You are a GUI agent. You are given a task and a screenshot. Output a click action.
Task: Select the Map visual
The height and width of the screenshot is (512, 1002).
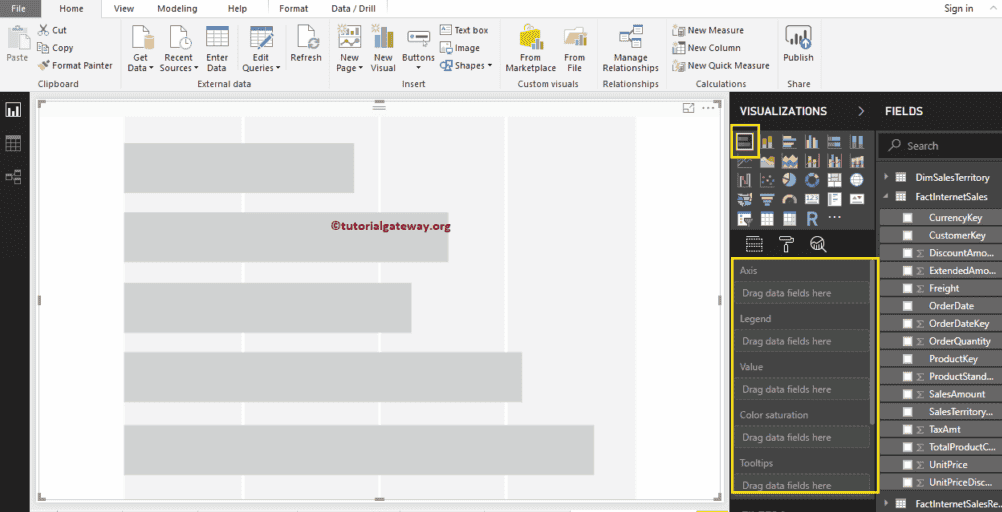click(856, 180)
